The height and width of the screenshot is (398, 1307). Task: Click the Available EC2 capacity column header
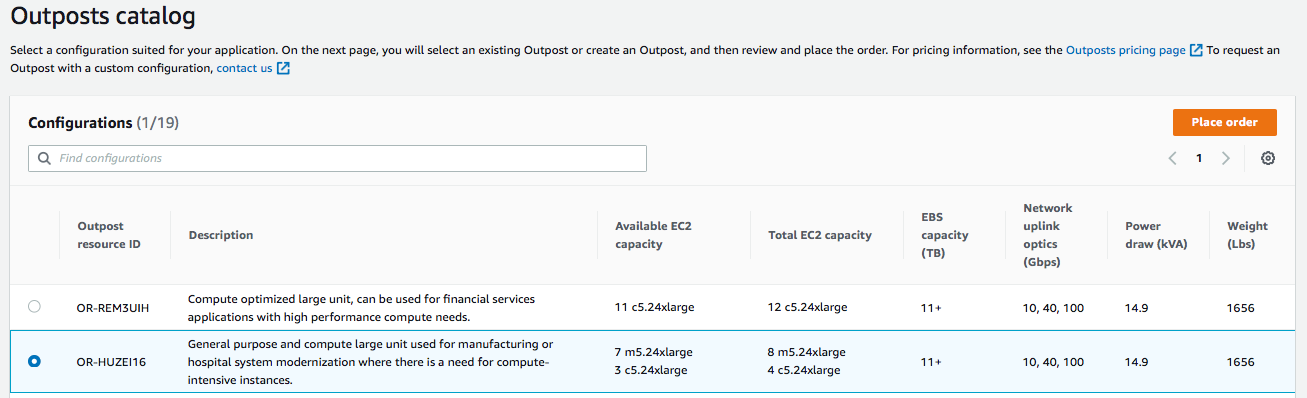(x=653, y=235)
